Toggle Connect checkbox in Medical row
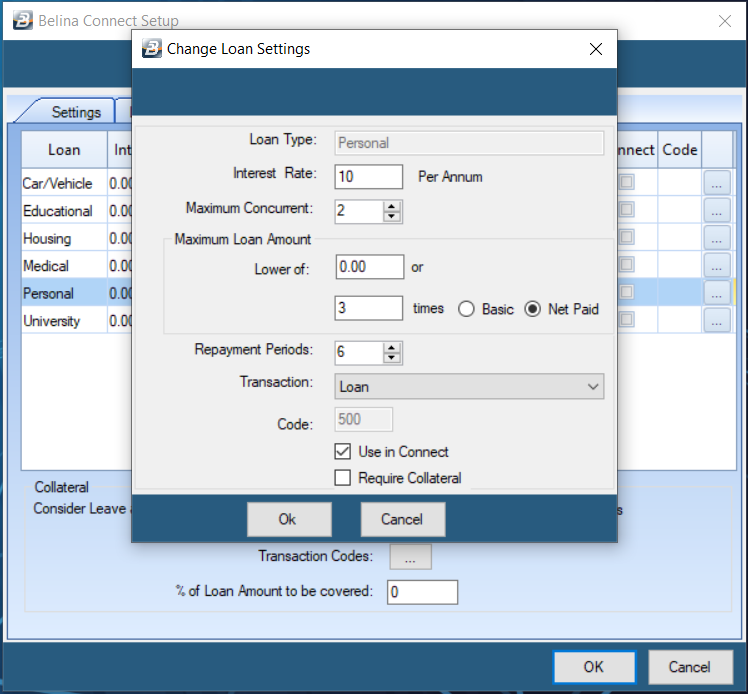 point(626,264)
